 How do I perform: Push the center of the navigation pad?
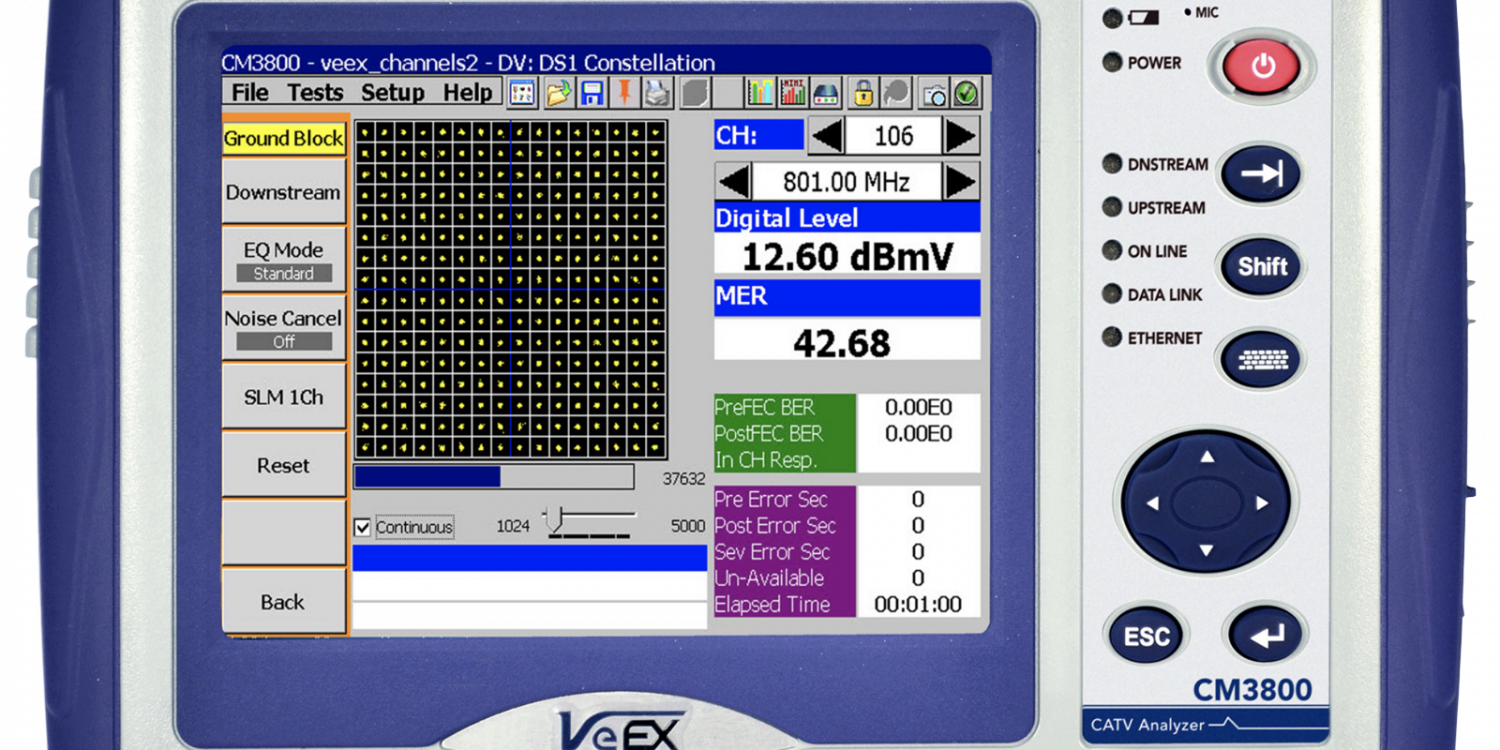click(x=1207, y=503)
